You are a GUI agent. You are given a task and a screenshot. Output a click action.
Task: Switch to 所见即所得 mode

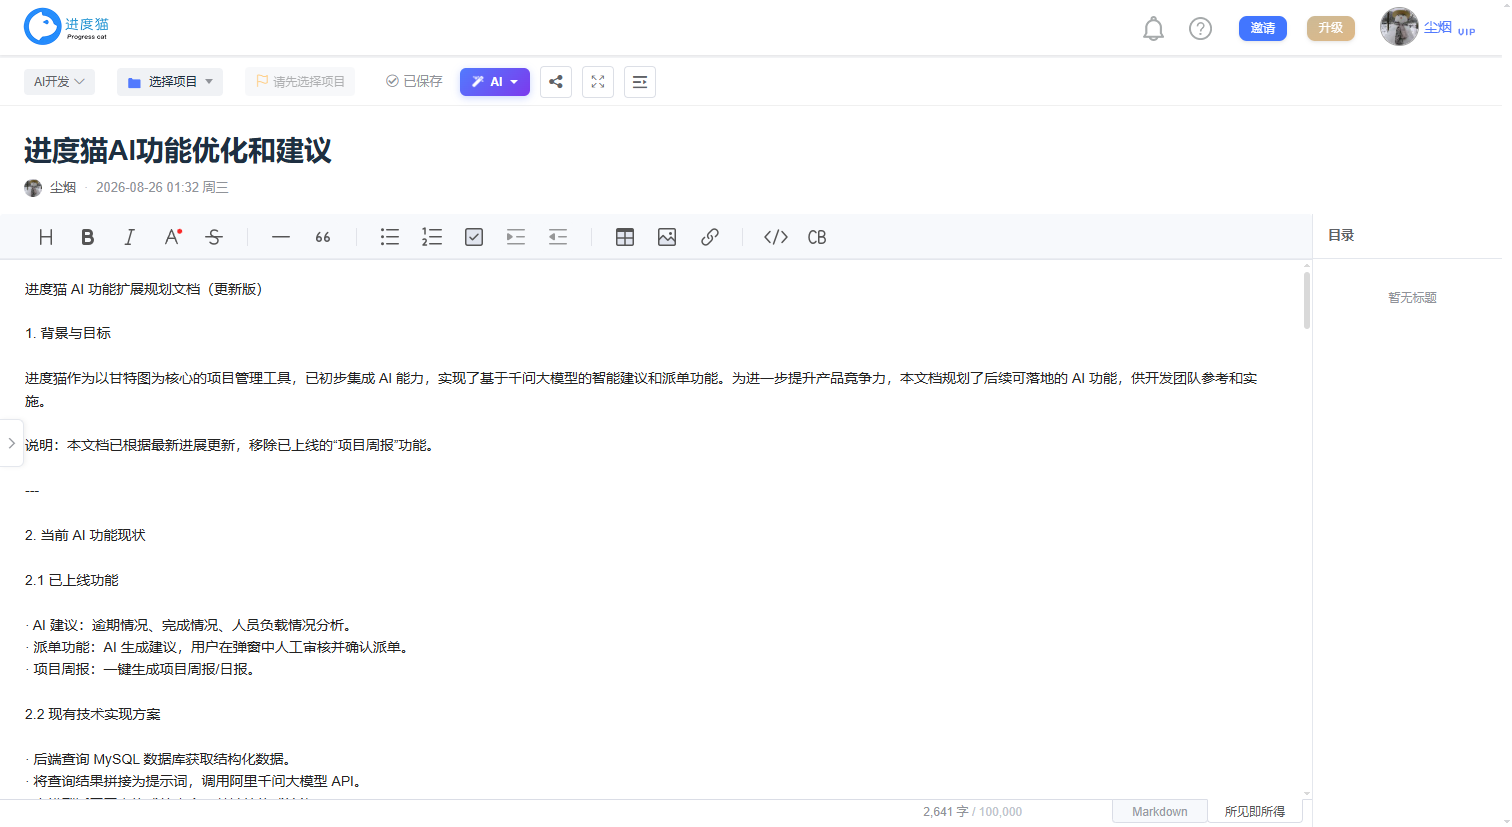1255,812
